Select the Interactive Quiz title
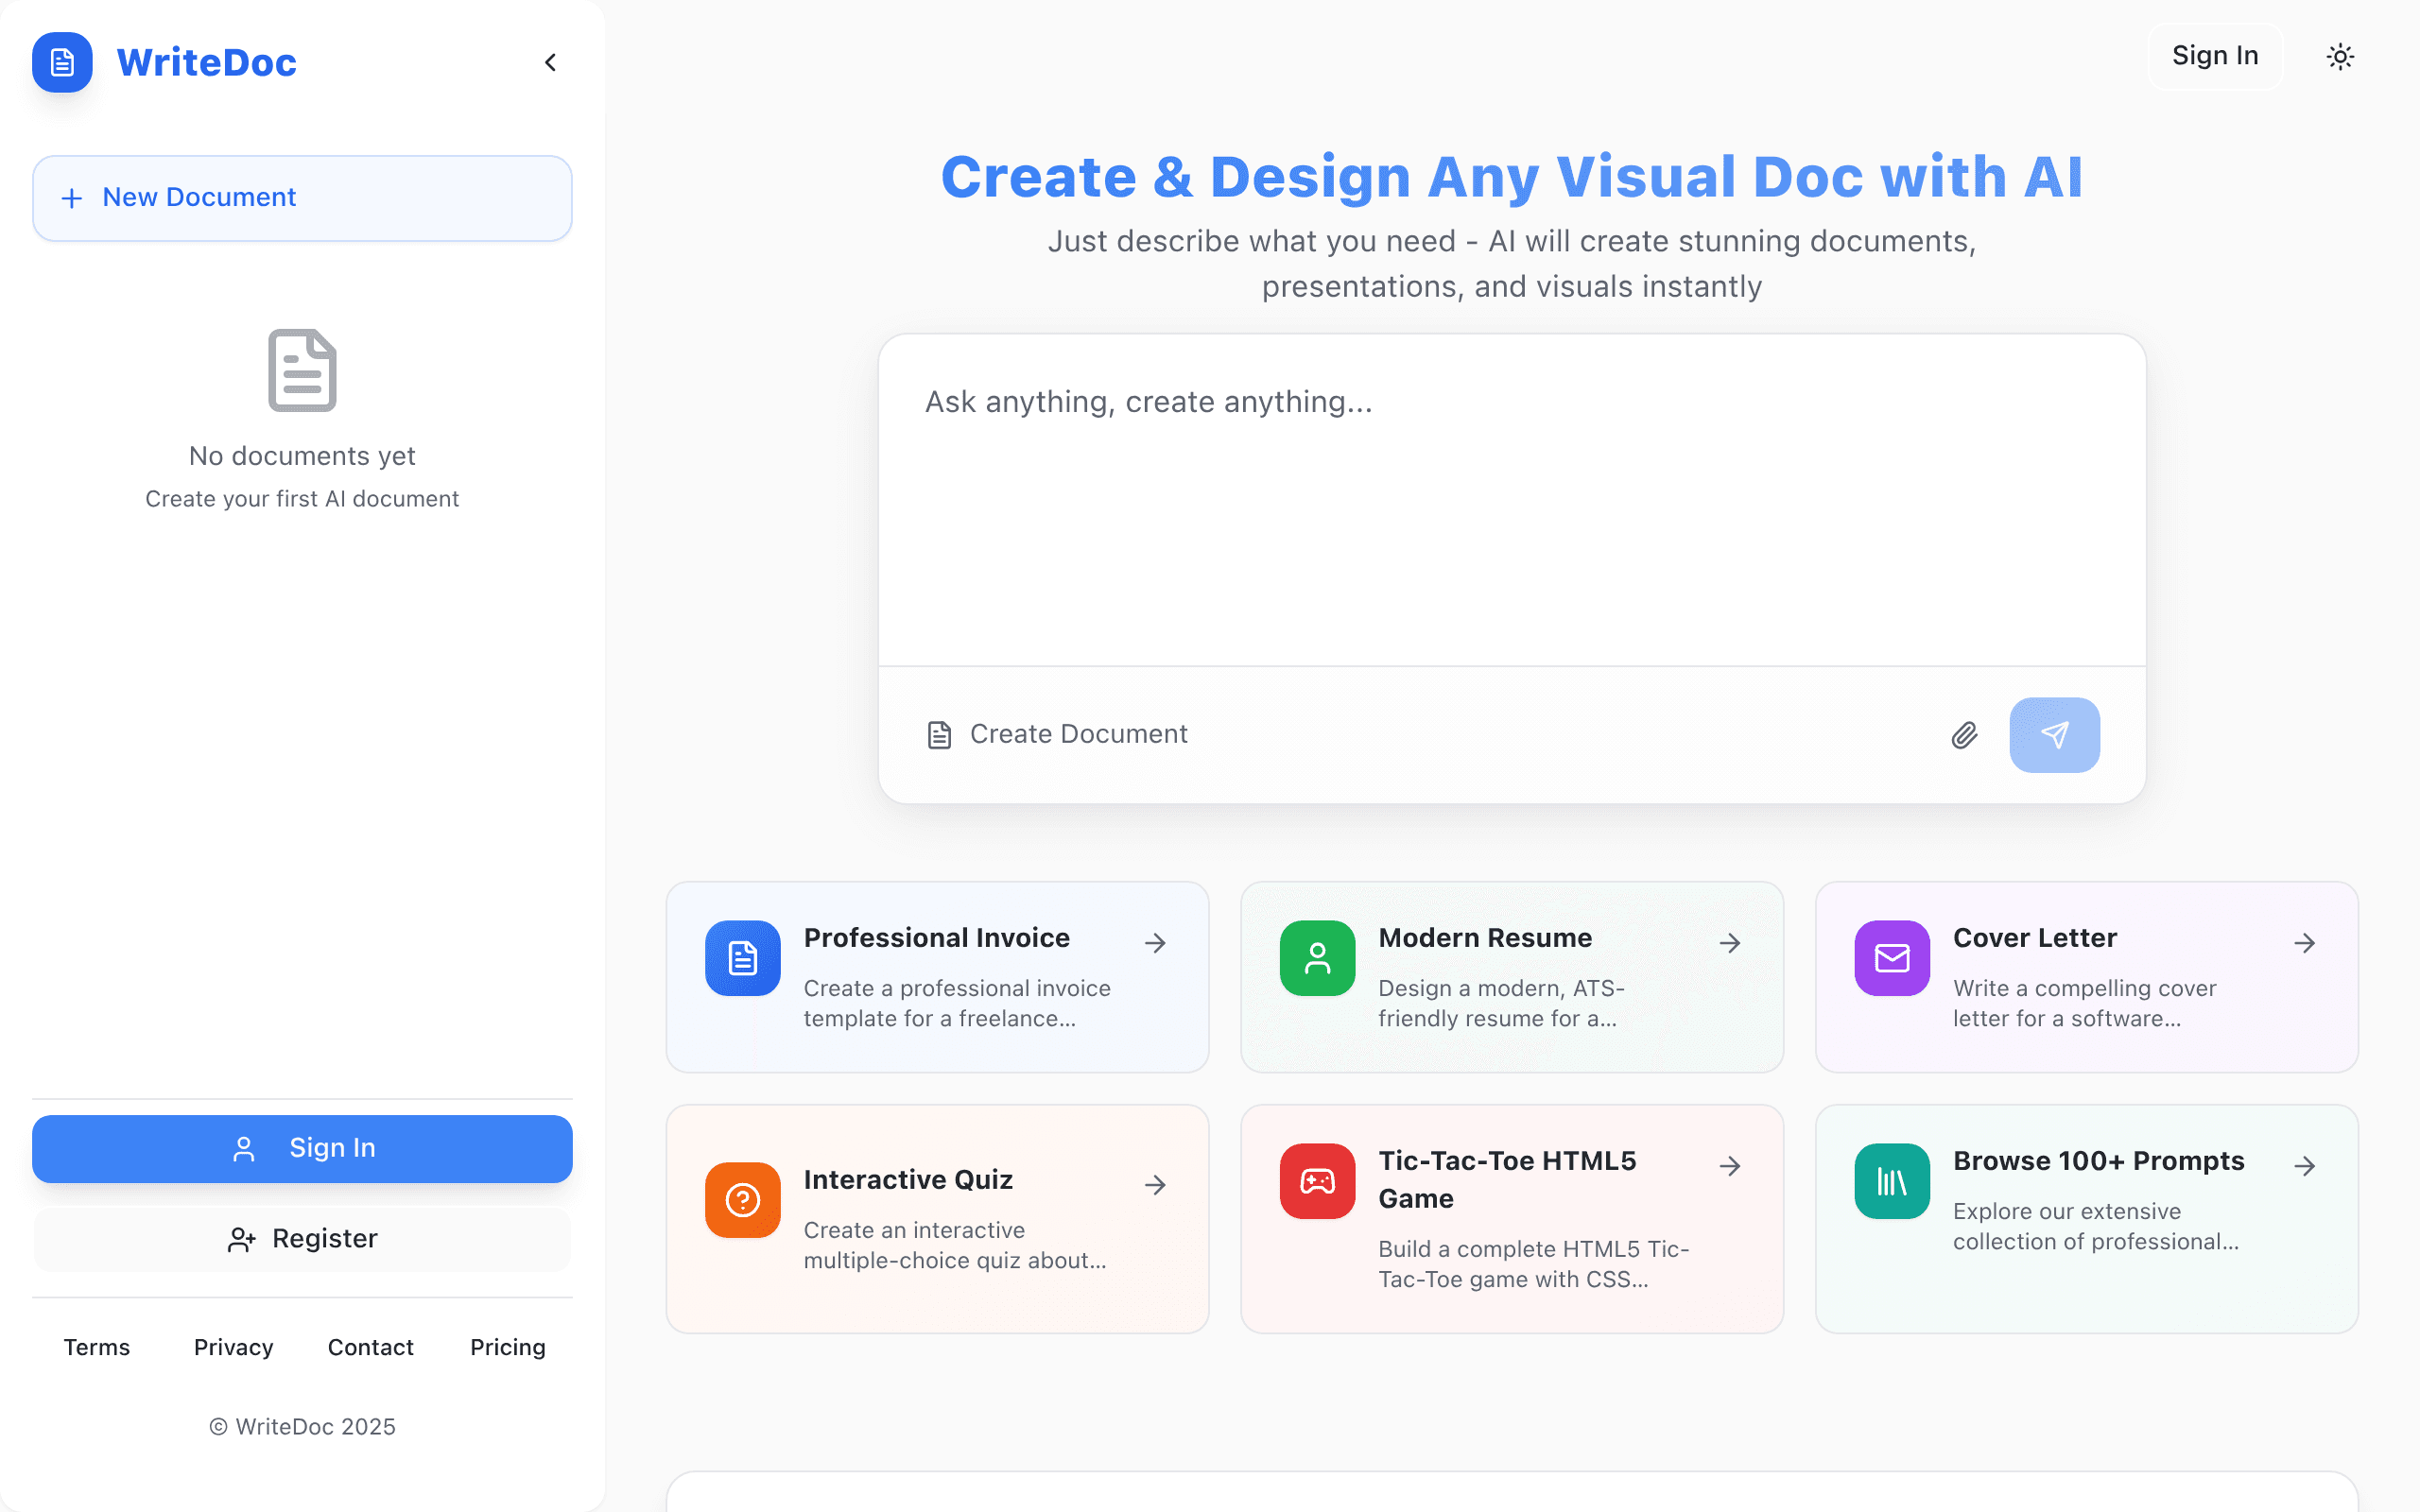Viewport: 2420px width, 1512px height. coord(908,1180)
